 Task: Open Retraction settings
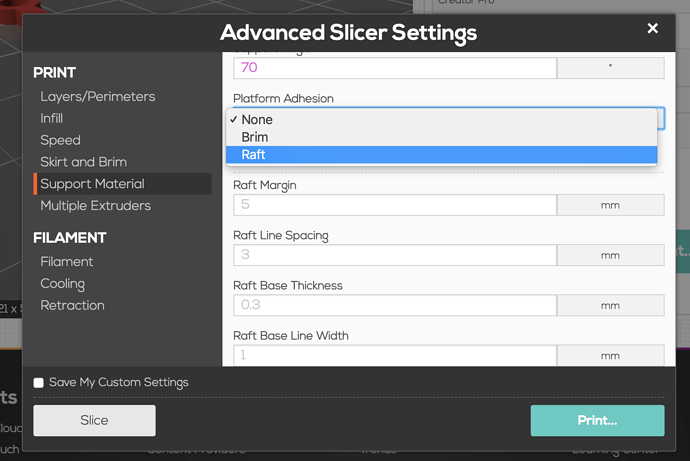[x=73, y=305]
